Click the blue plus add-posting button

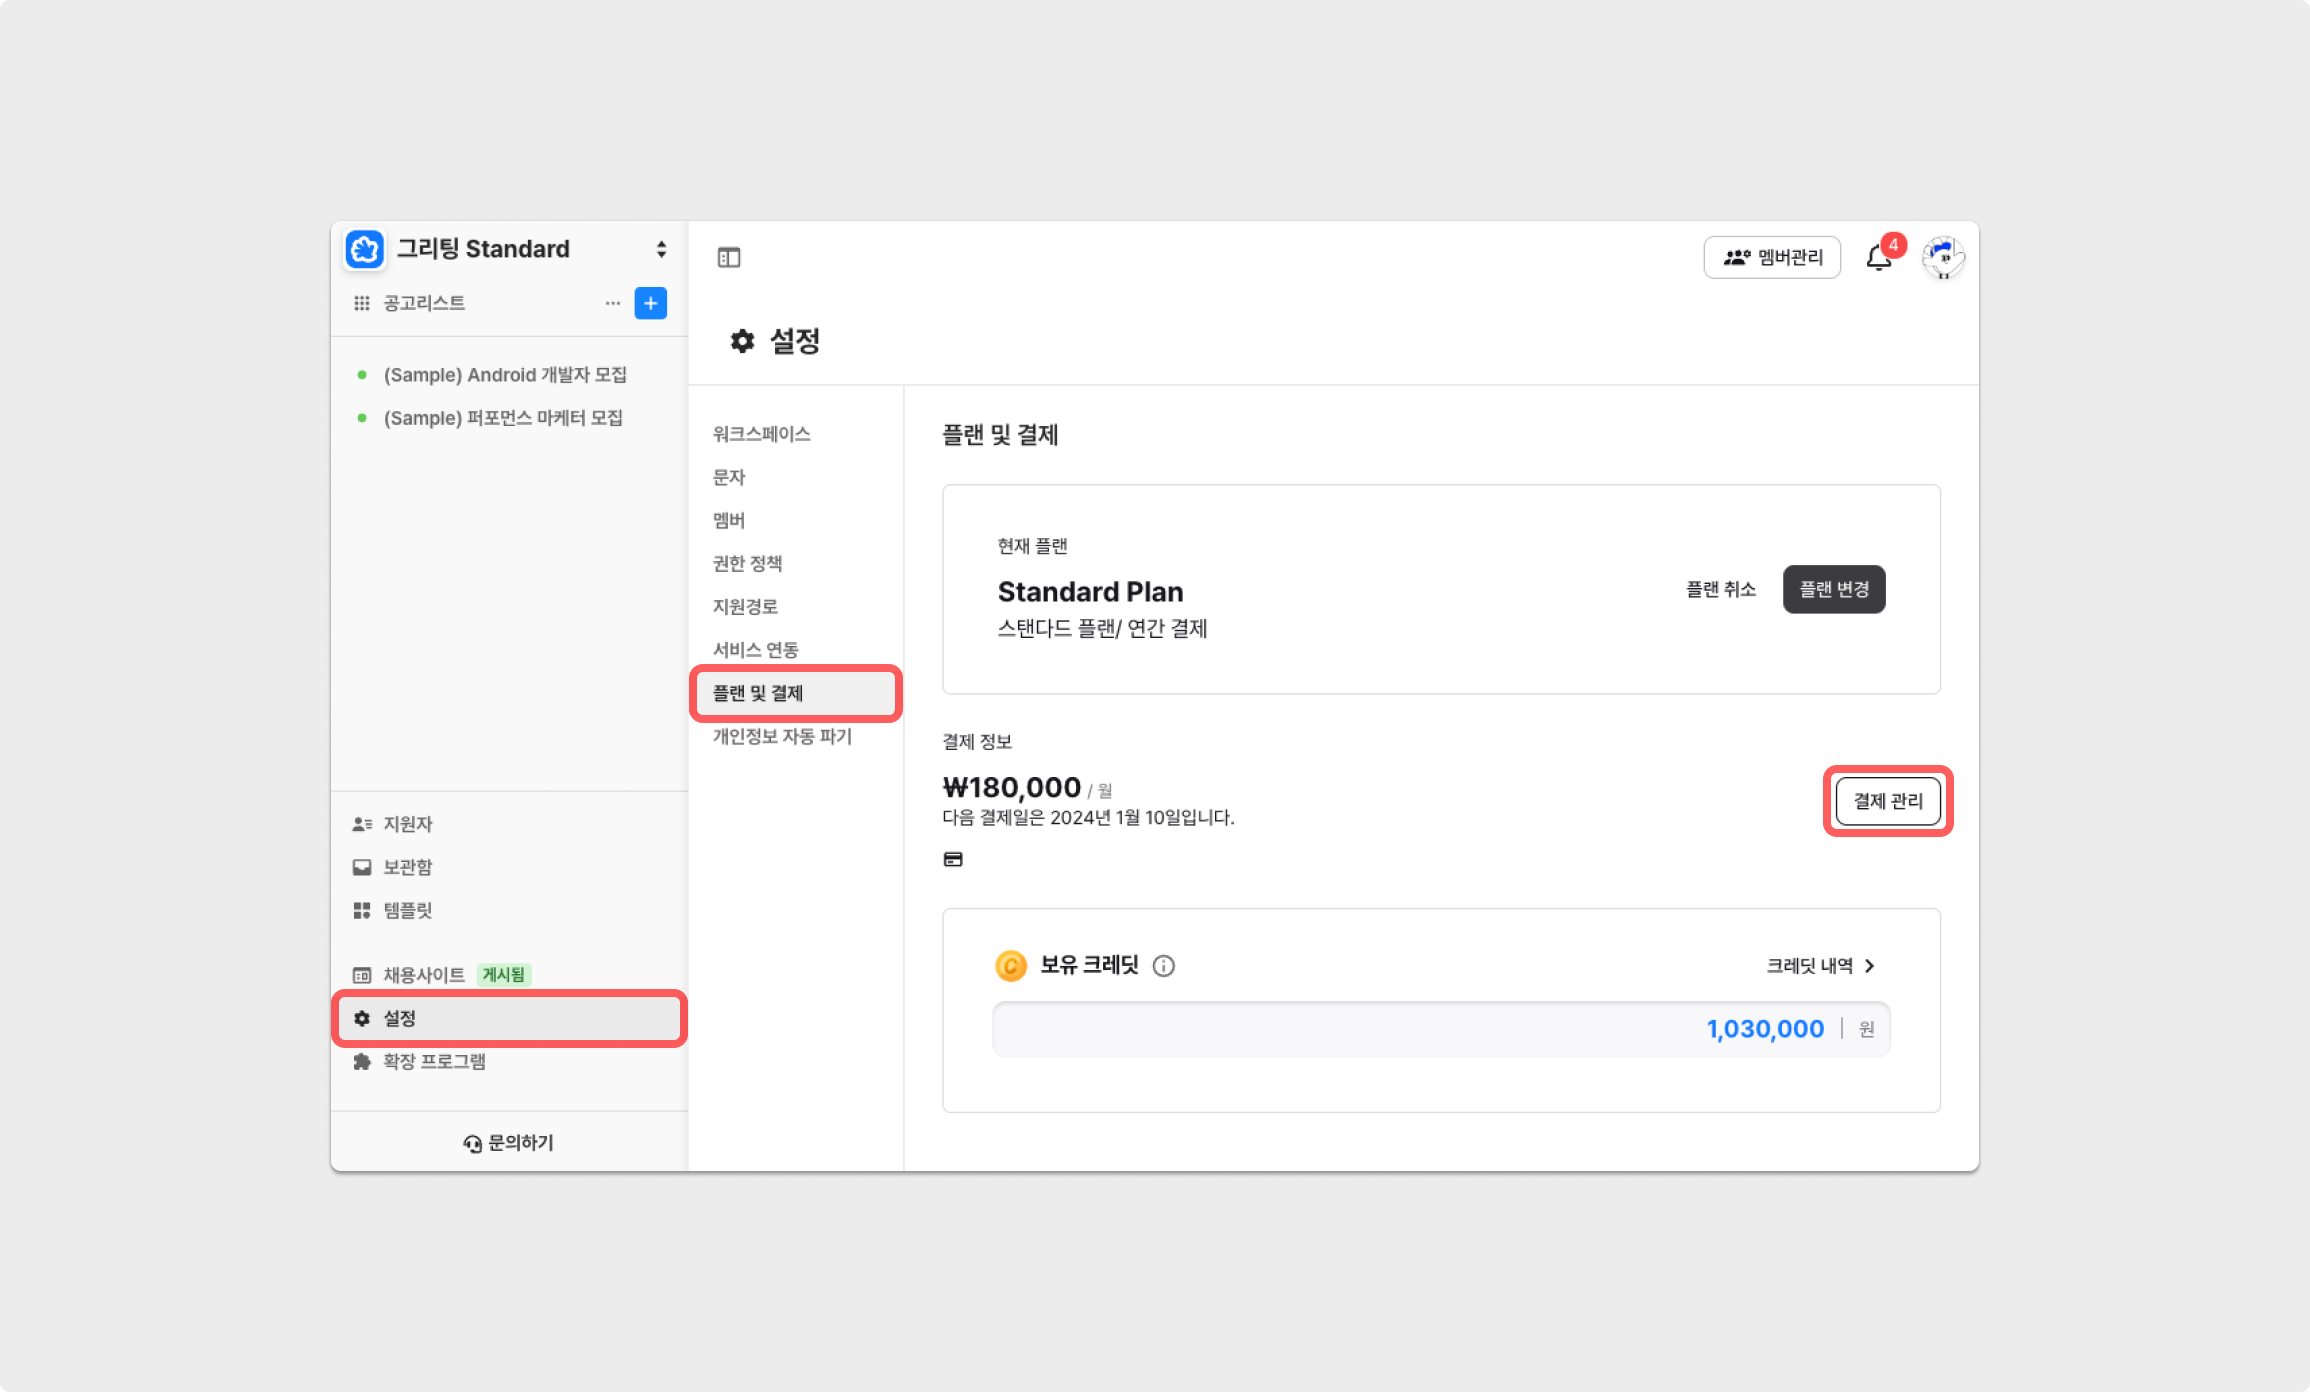(x=650, y=303)
